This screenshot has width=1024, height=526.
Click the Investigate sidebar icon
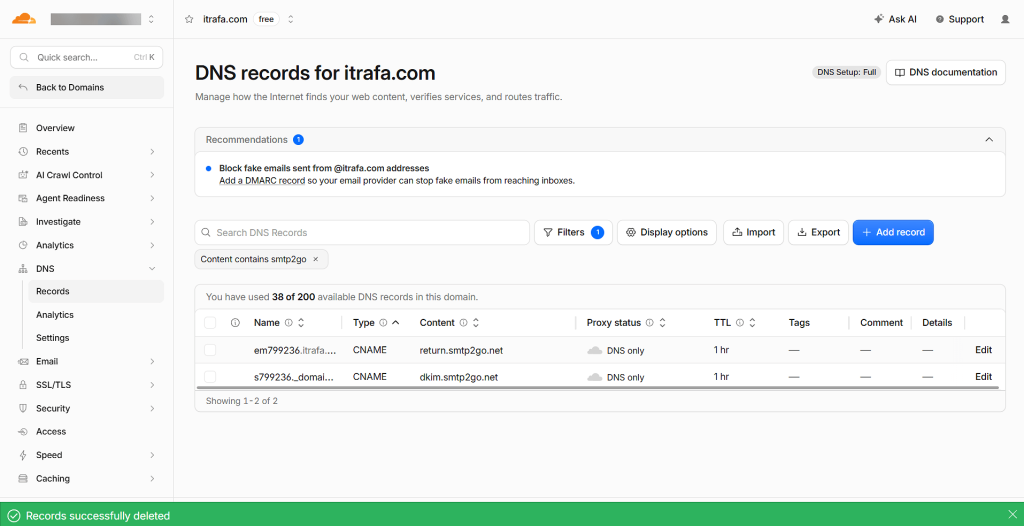coord(23,222)
